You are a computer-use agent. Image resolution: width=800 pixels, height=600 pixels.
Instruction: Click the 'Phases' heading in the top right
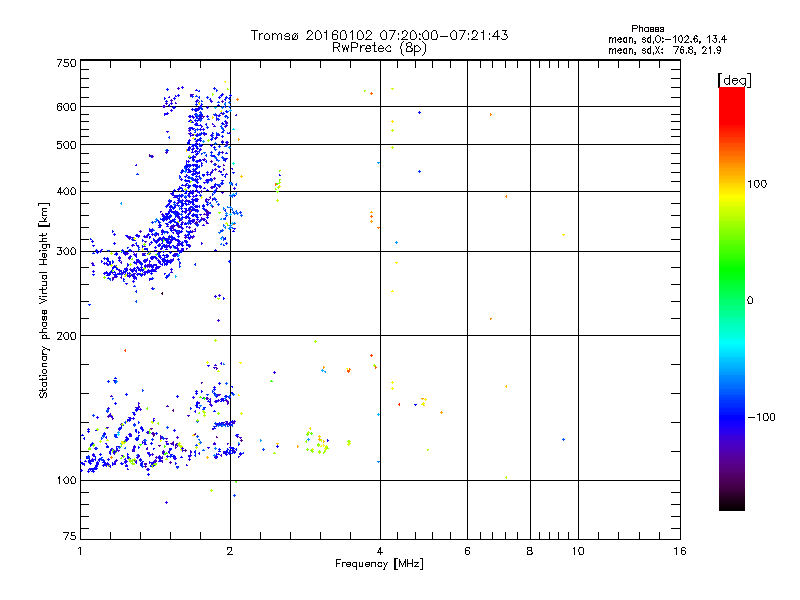pos(647,29)
